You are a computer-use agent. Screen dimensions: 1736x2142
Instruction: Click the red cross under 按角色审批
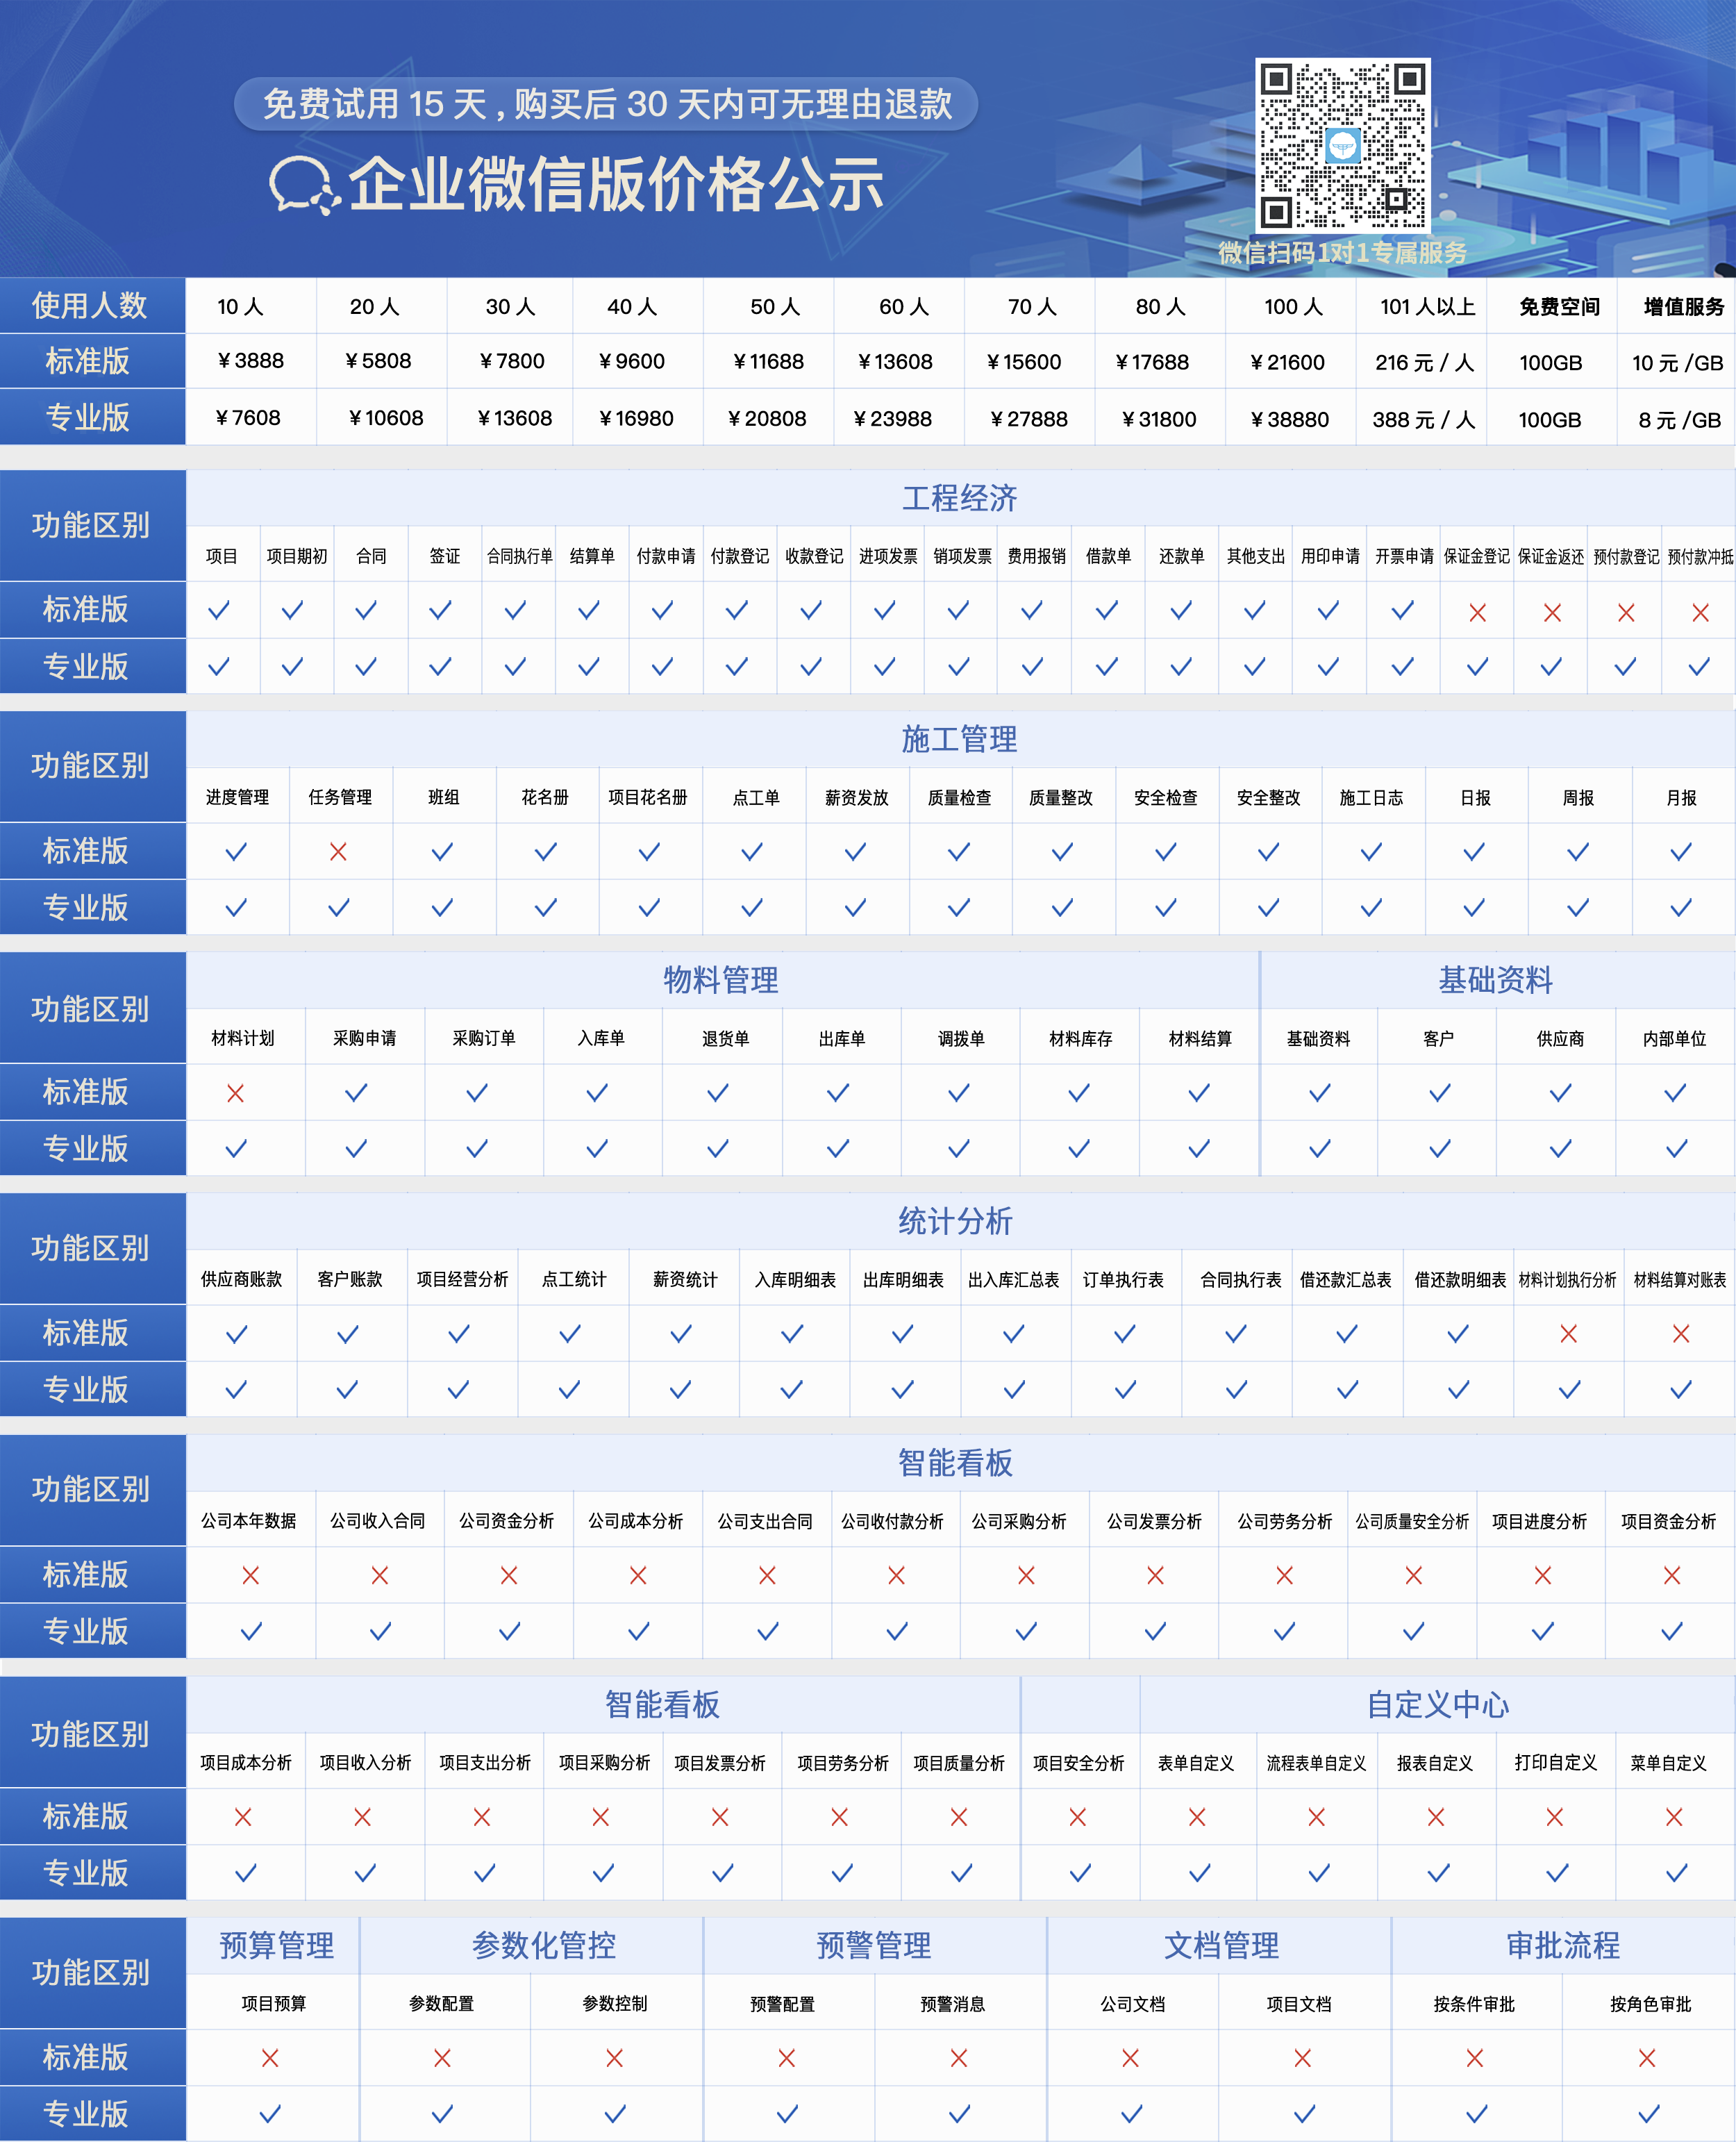1647,2058
